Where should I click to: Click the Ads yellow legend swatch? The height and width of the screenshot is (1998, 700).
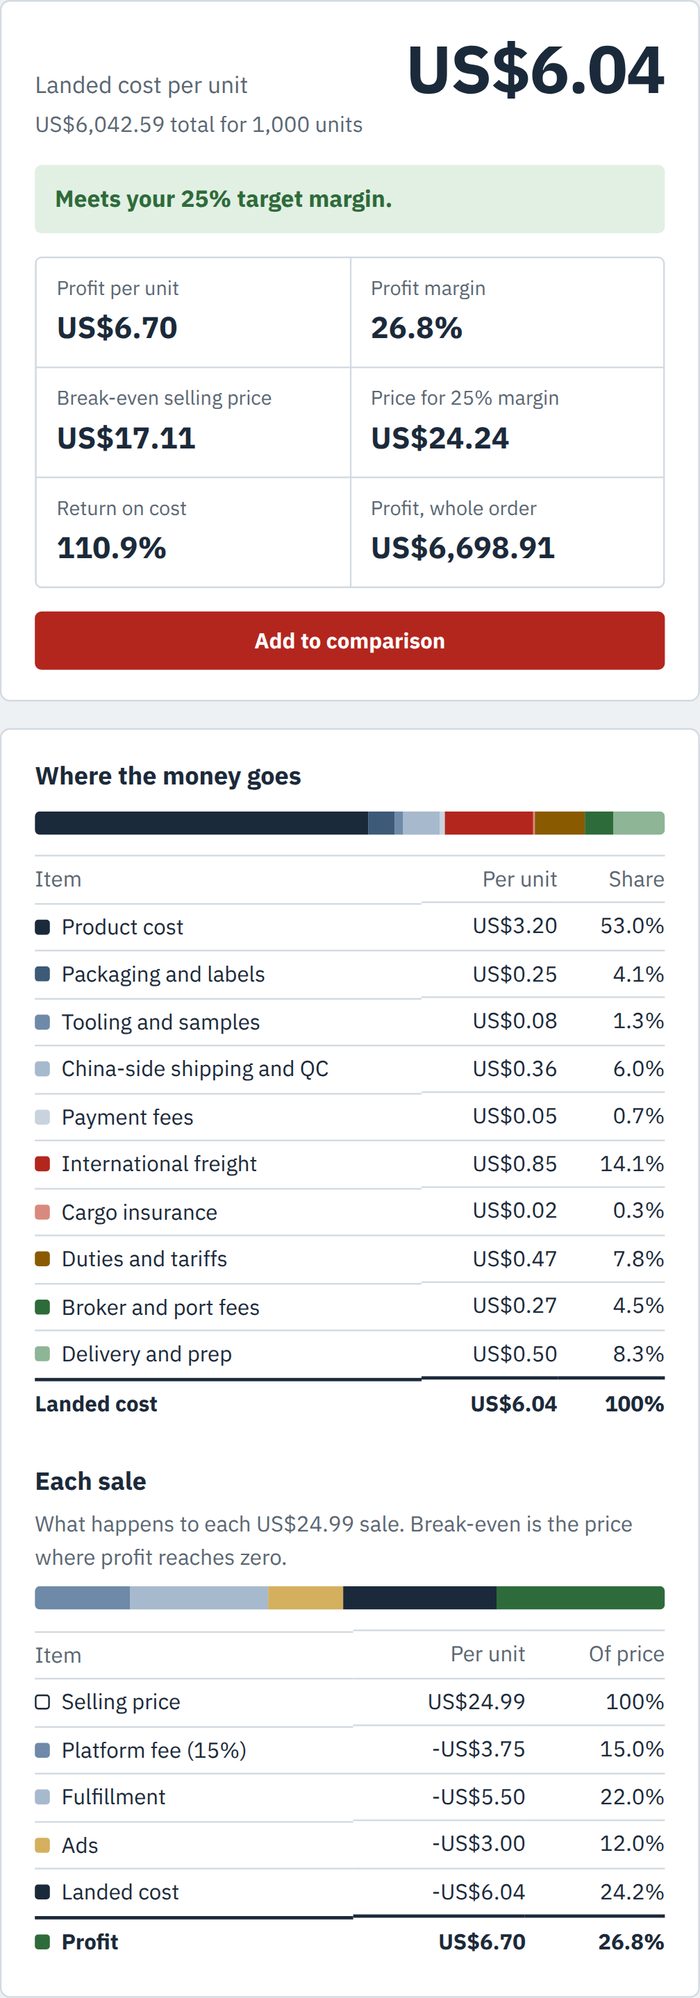42,1845
